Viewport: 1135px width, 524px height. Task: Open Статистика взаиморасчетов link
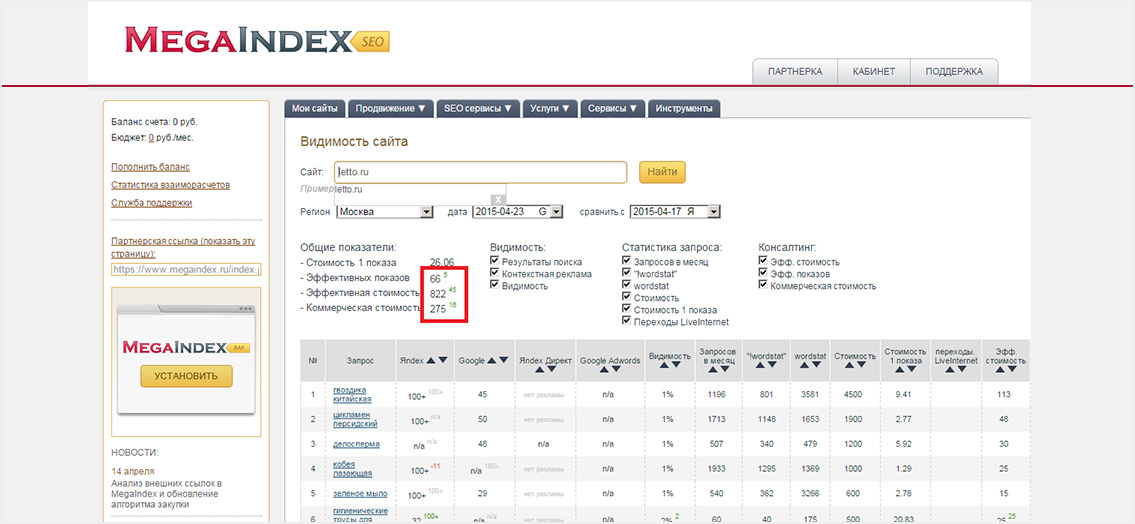point(171,185)
